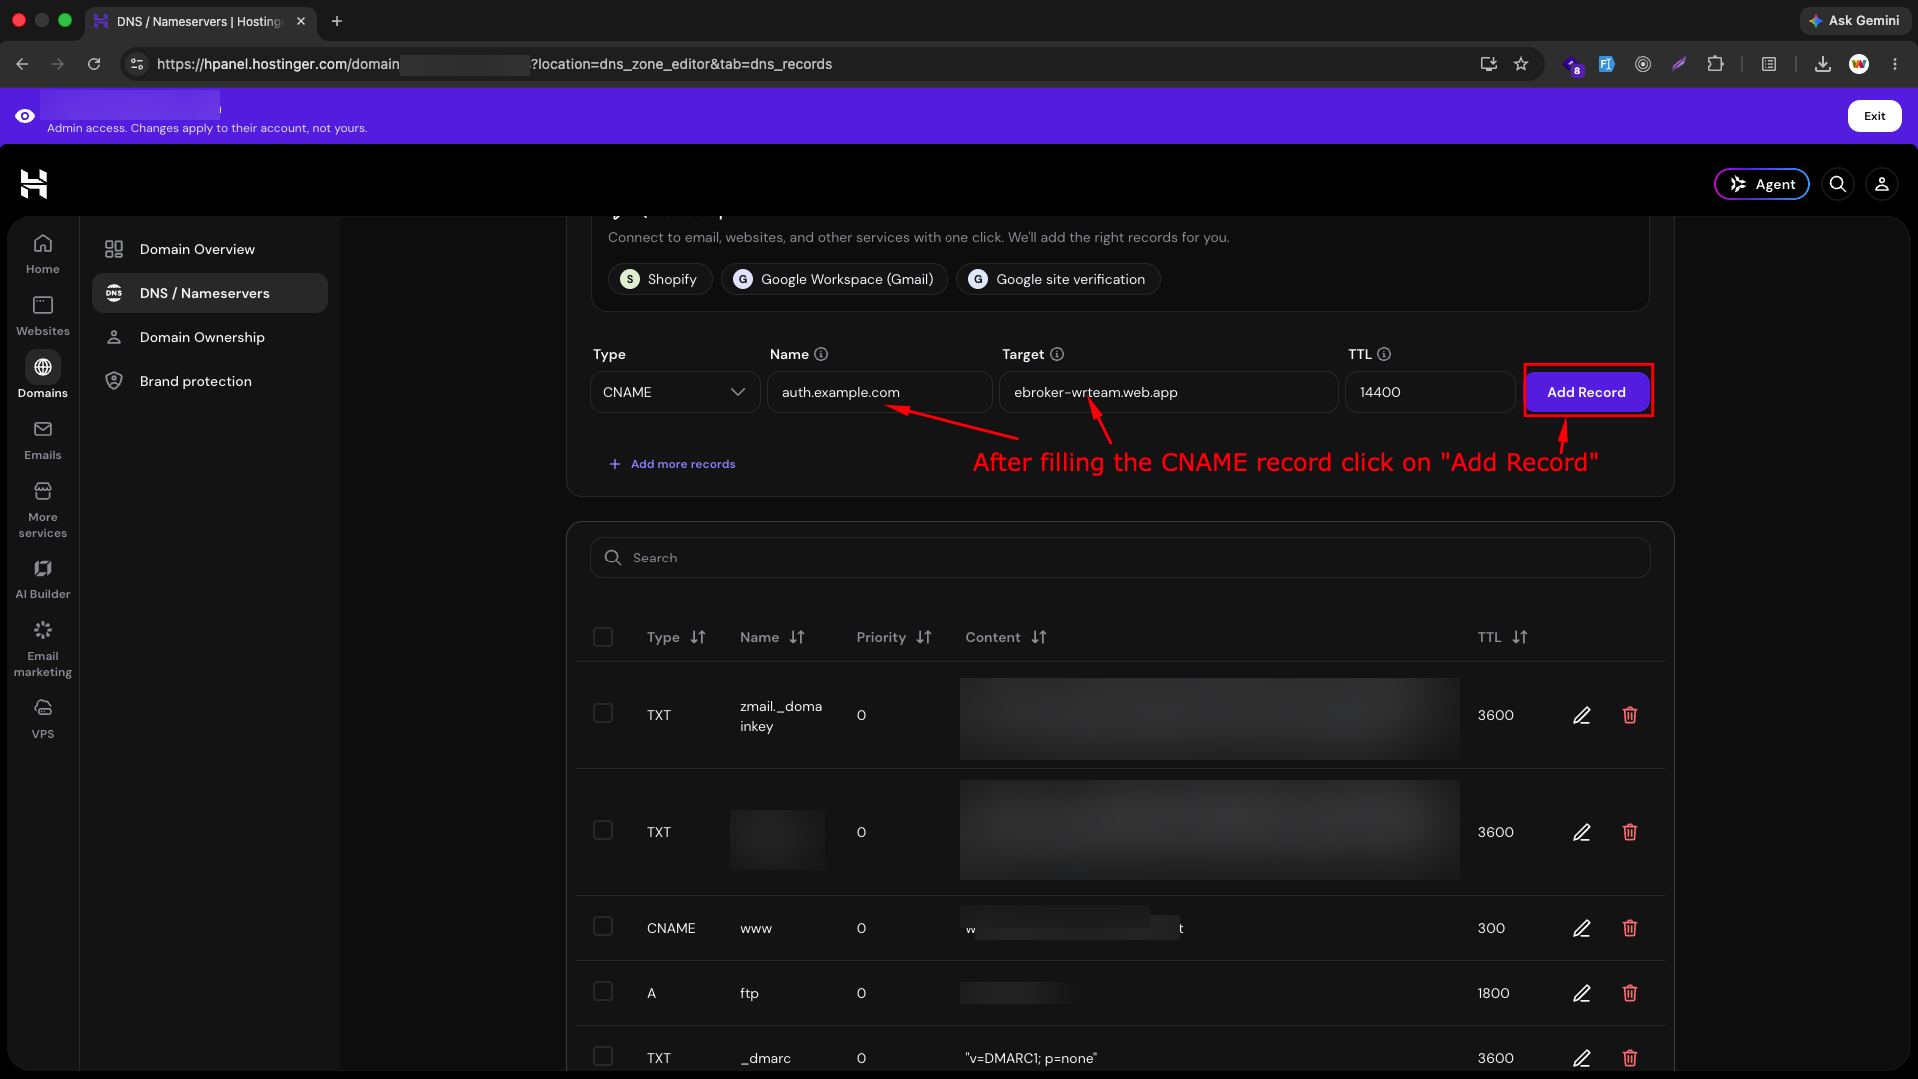Screen dimensions: 1918x1079
Task: Click the Name field with auth.example.com
Action: (880, 392)
